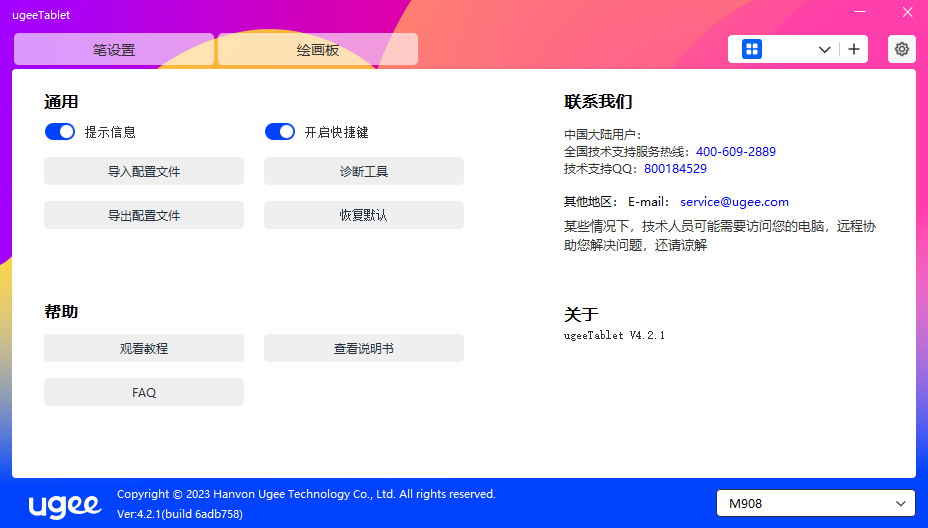Open the 观看教程 tutorial button

(144, 348)
